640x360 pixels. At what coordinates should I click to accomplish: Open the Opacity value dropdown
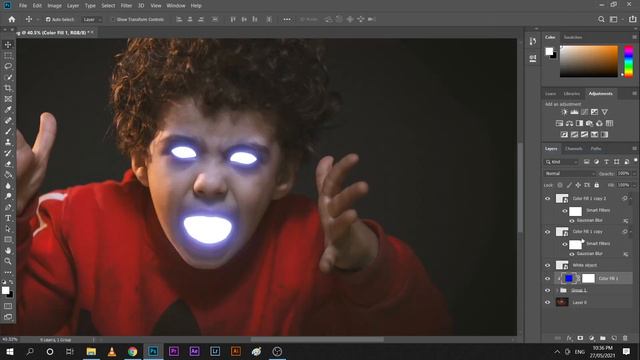click(634, 173)
